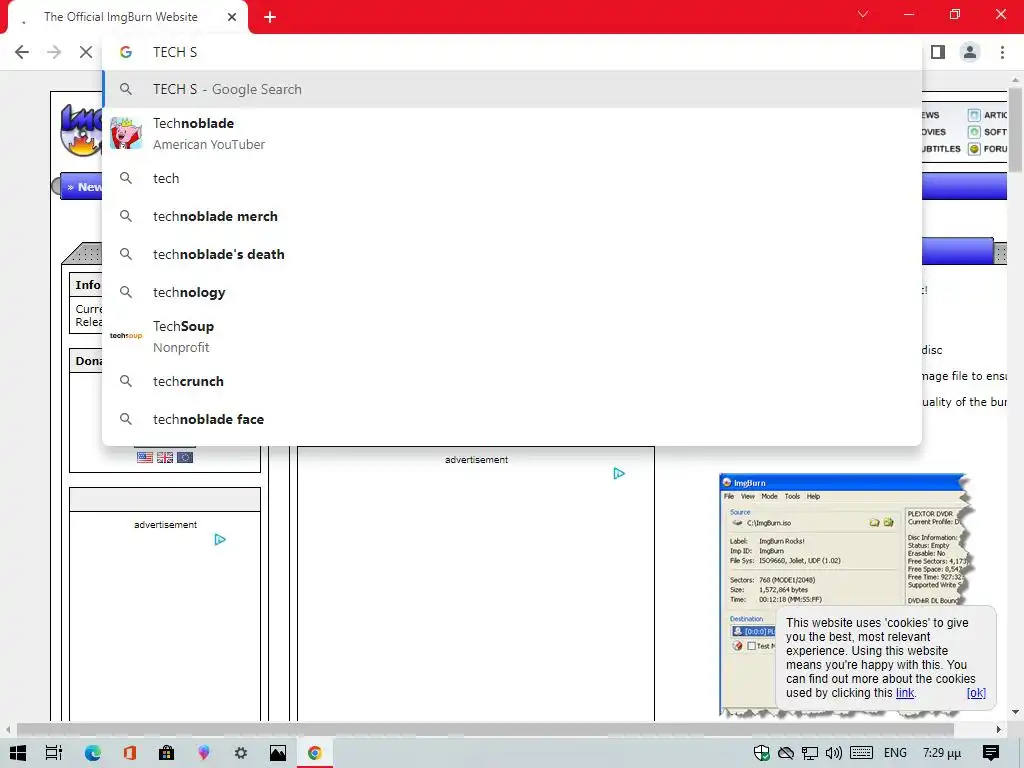Launch Microsoft Edge from taskbar
The width and height of the screenshot is (1024, 768).
click(93, 753)
